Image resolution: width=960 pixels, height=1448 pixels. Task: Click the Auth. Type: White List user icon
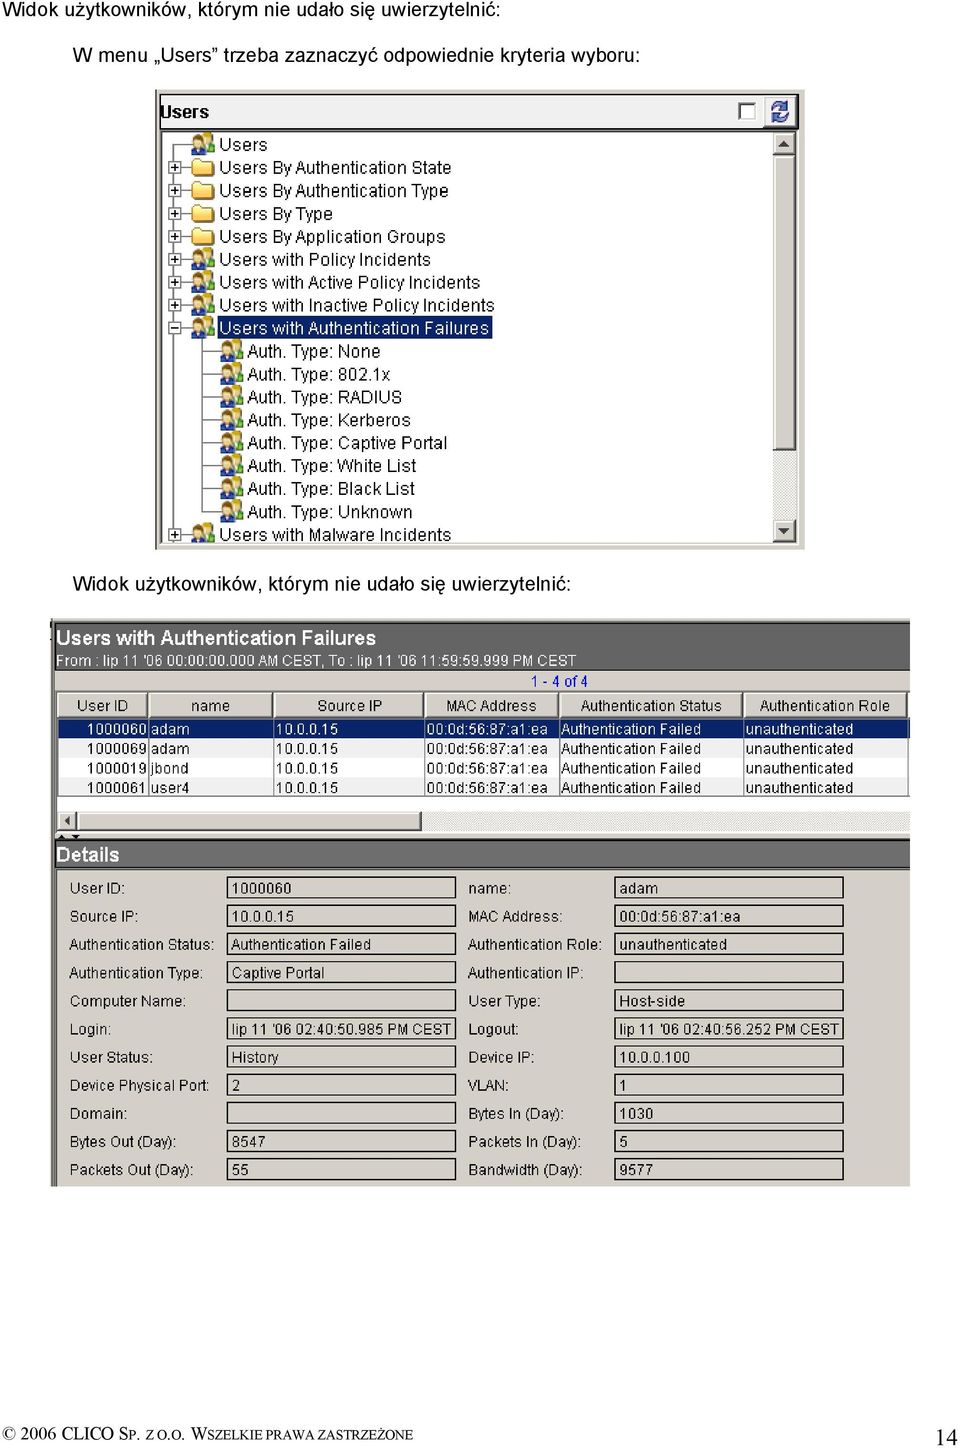tap(232, 466)
